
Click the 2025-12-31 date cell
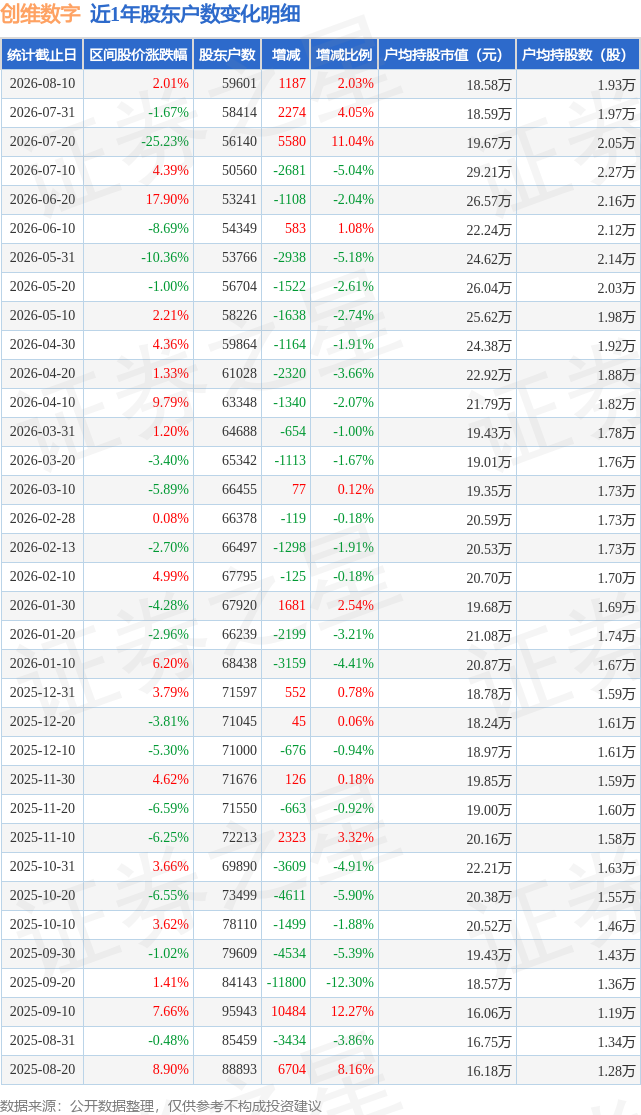[x=42, y=692]
